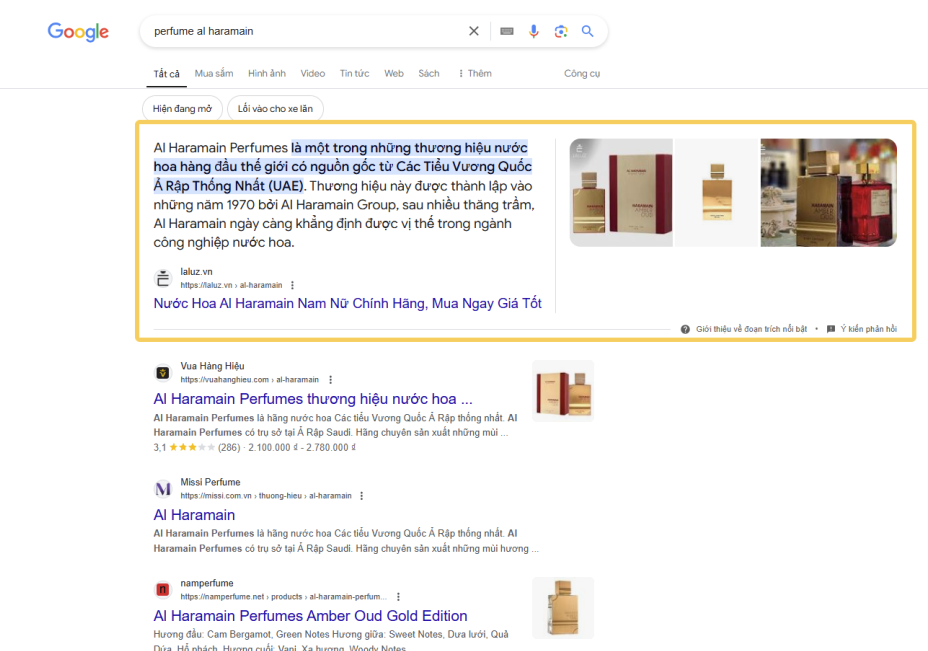Click the help icon beside 'Giới thiệu về đoạn trích nổi bật'
The image size is (928, 651).
pos(685,329)
